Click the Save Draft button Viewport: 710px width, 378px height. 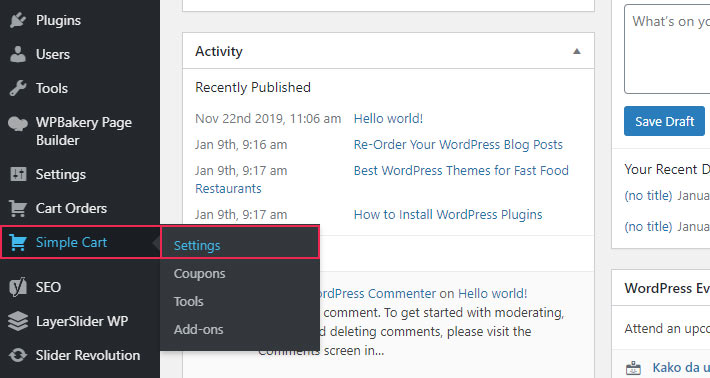[664, 121]
